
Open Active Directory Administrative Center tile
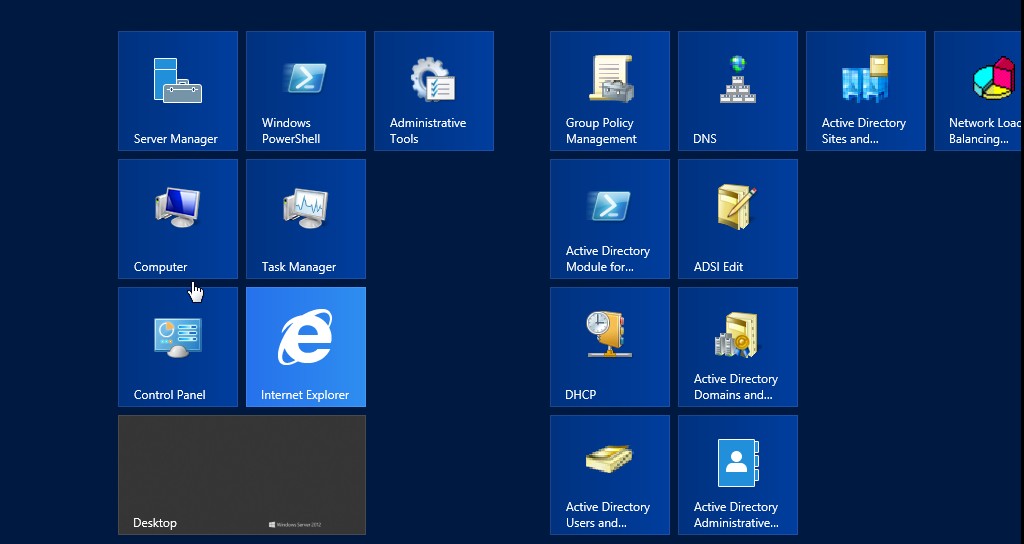(738, 475)
